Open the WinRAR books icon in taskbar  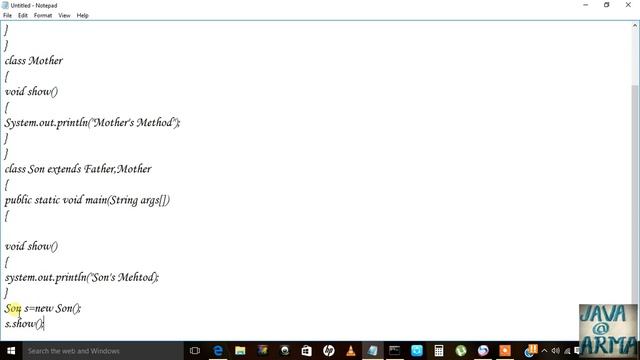[262, 351]
